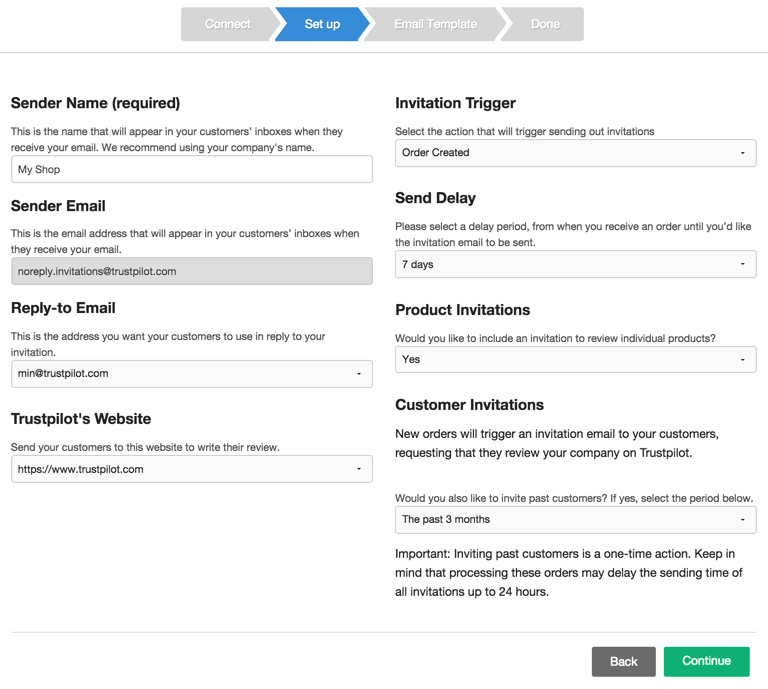
Task: Click the caret beside min@trustpilot.com
Action: 359,374
